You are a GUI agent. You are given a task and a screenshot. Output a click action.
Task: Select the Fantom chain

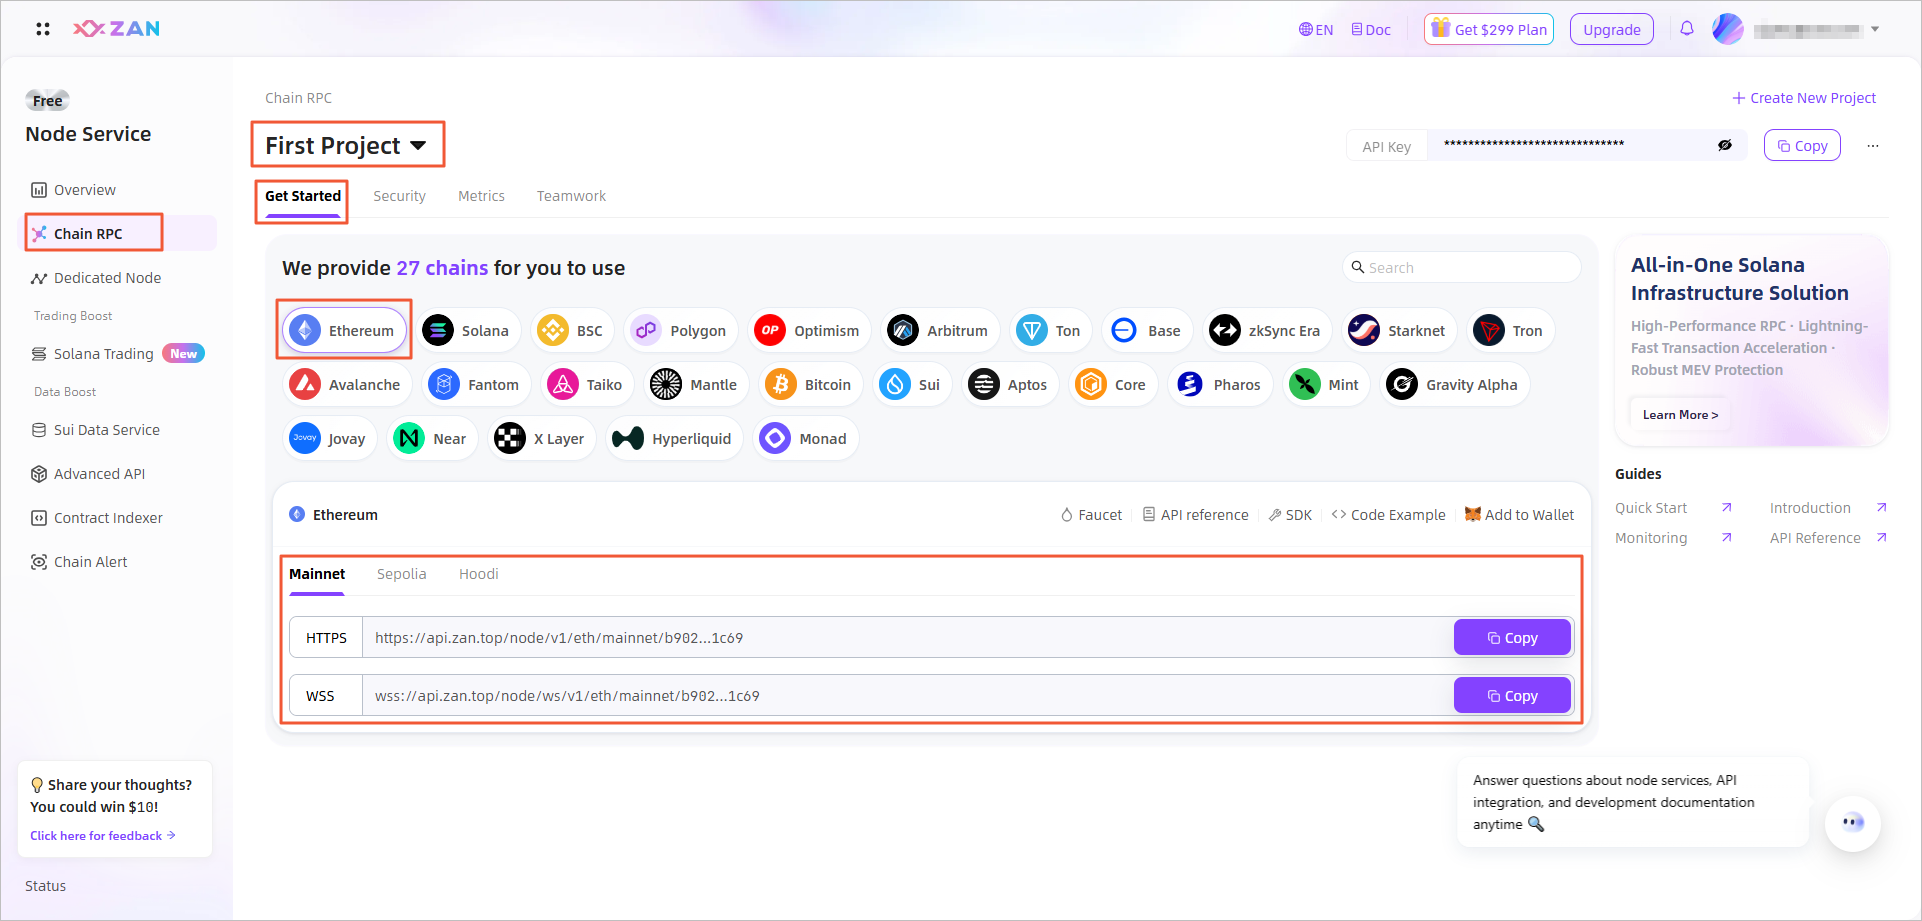[475, 385]
